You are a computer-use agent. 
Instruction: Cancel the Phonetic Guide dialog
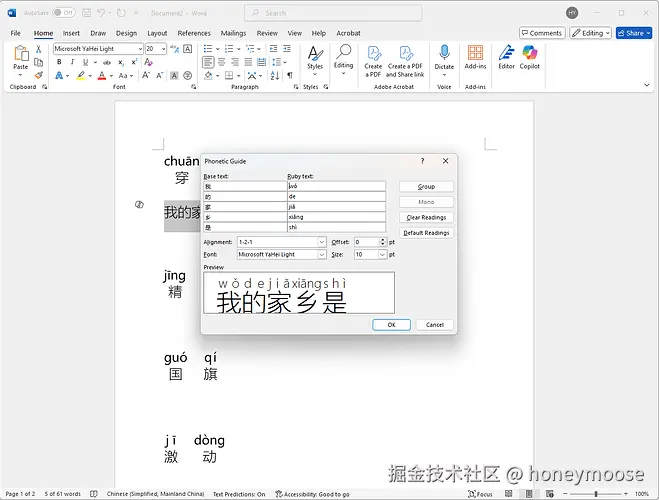435,325
